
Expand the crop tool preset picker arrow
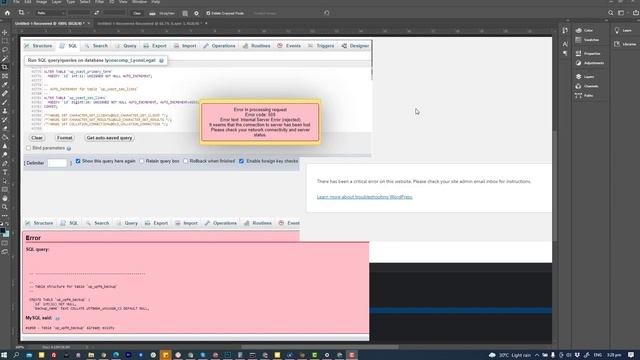[x=28, y=13]
